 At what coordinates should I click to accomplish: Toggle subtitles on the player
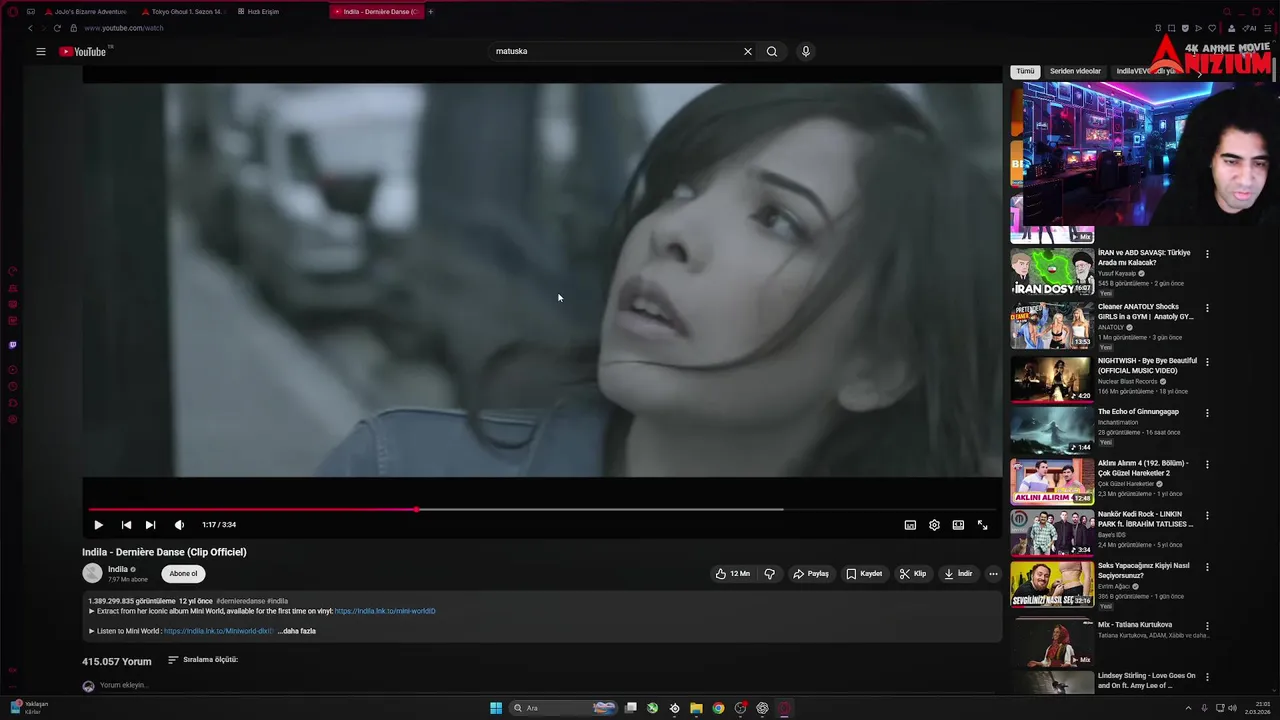click(x=910, y=525)
